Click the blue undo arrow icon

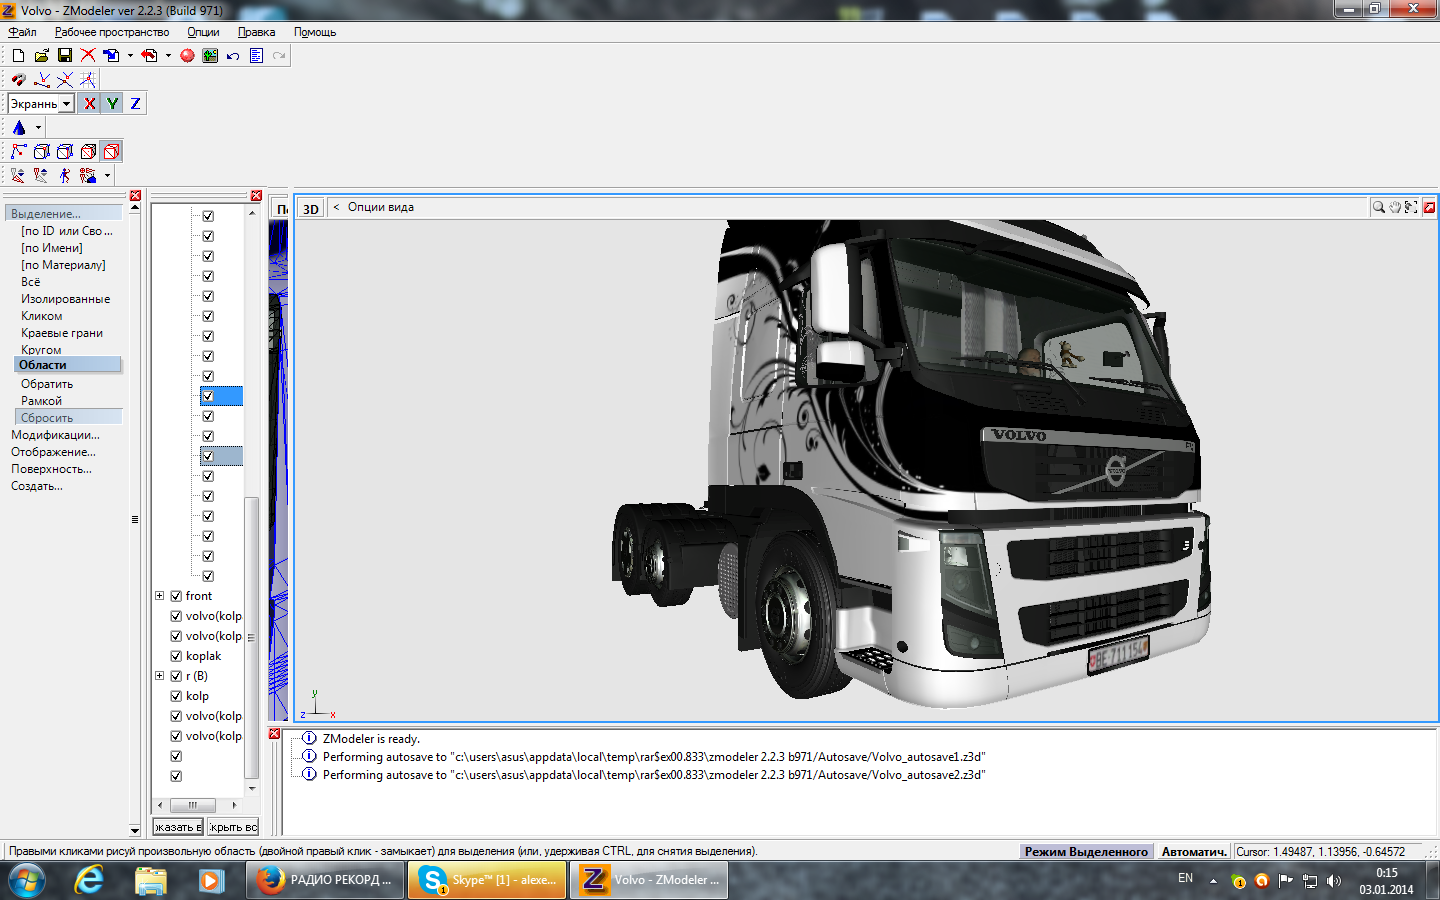(233, 56)
